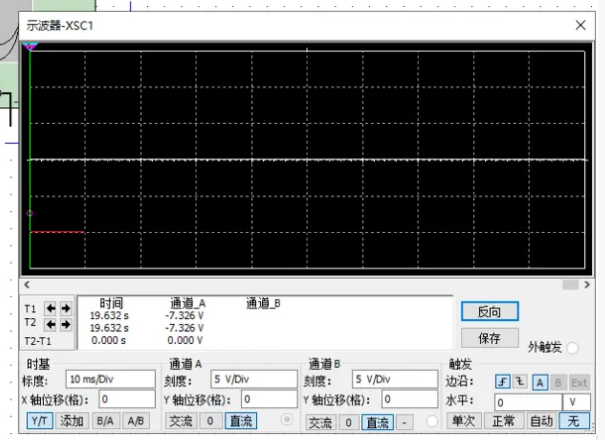Screen dimensions: 605x441
Task: Click the 反向 (reverse) button
Action: (490, 311)
